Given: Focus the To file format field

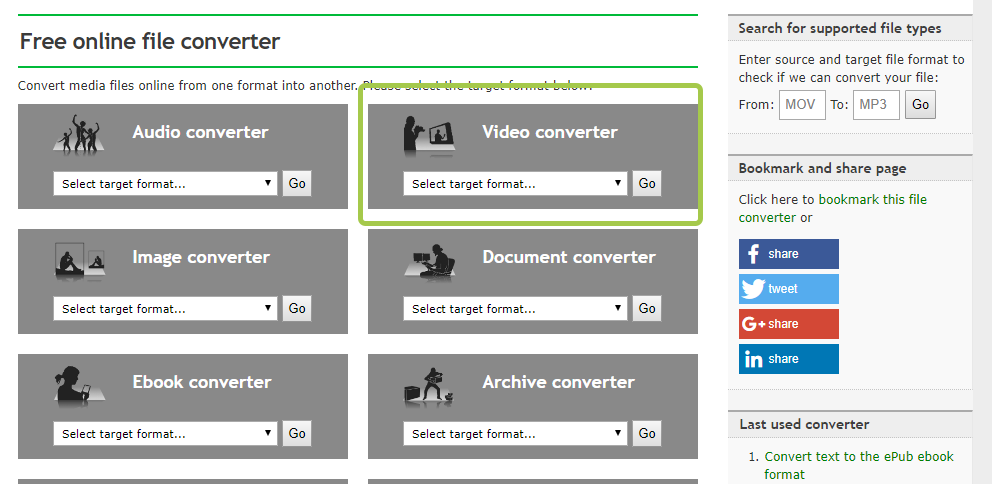Looking at the screenshot, I should coord(876,104).
